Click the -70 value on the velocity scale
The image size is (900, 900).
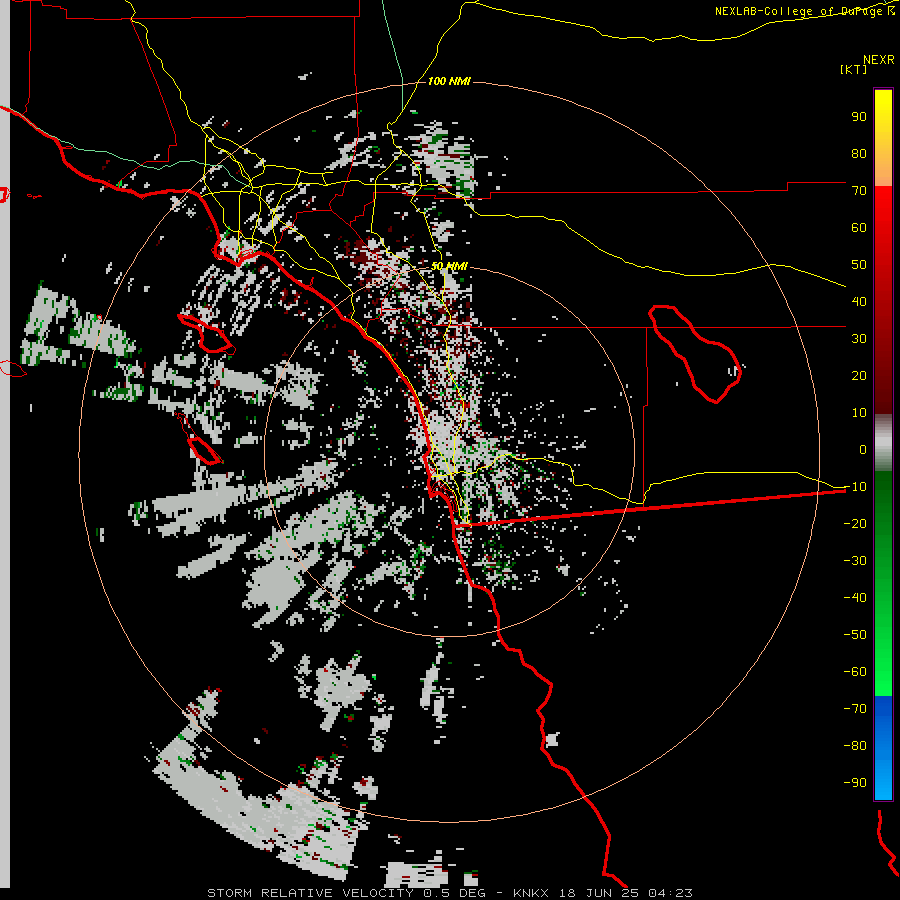click(x=855, y=709)
